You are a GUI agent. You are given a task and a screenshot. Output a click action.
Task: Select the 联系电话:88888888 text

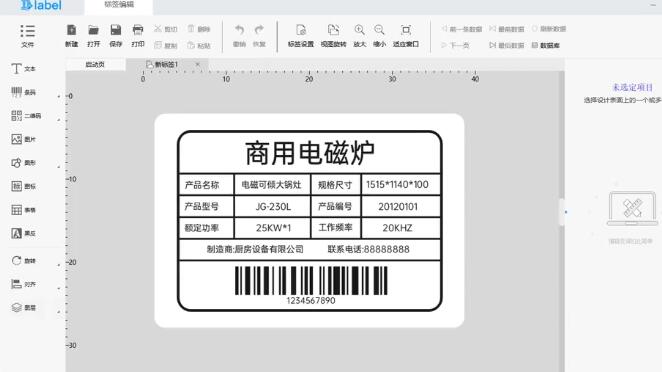coord(369,249)
